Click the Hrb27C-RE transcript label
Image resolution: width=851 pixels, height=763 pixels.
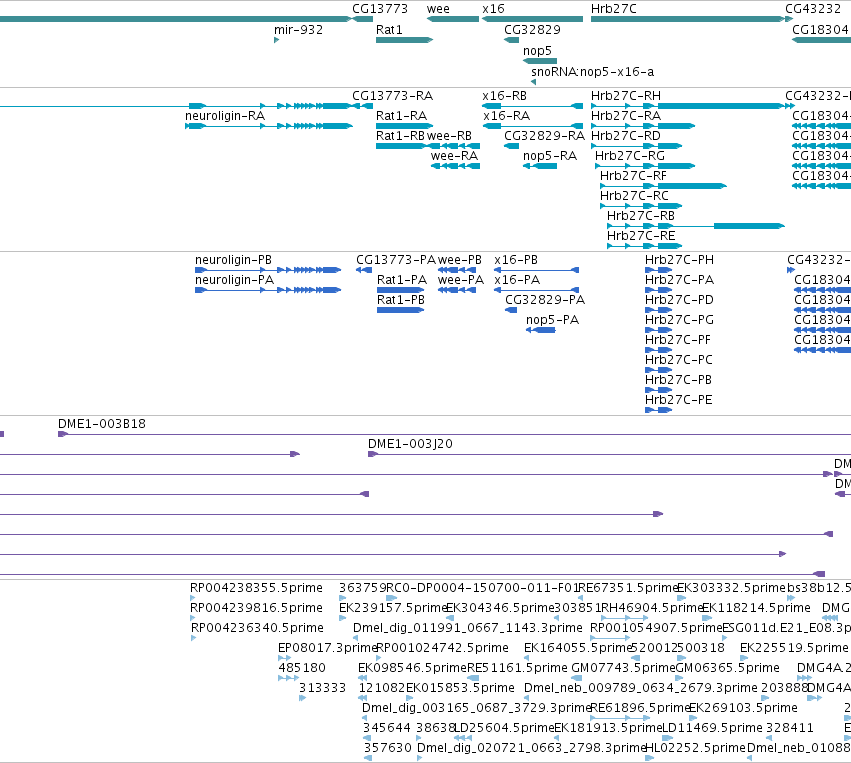click(x=641, y=236)
